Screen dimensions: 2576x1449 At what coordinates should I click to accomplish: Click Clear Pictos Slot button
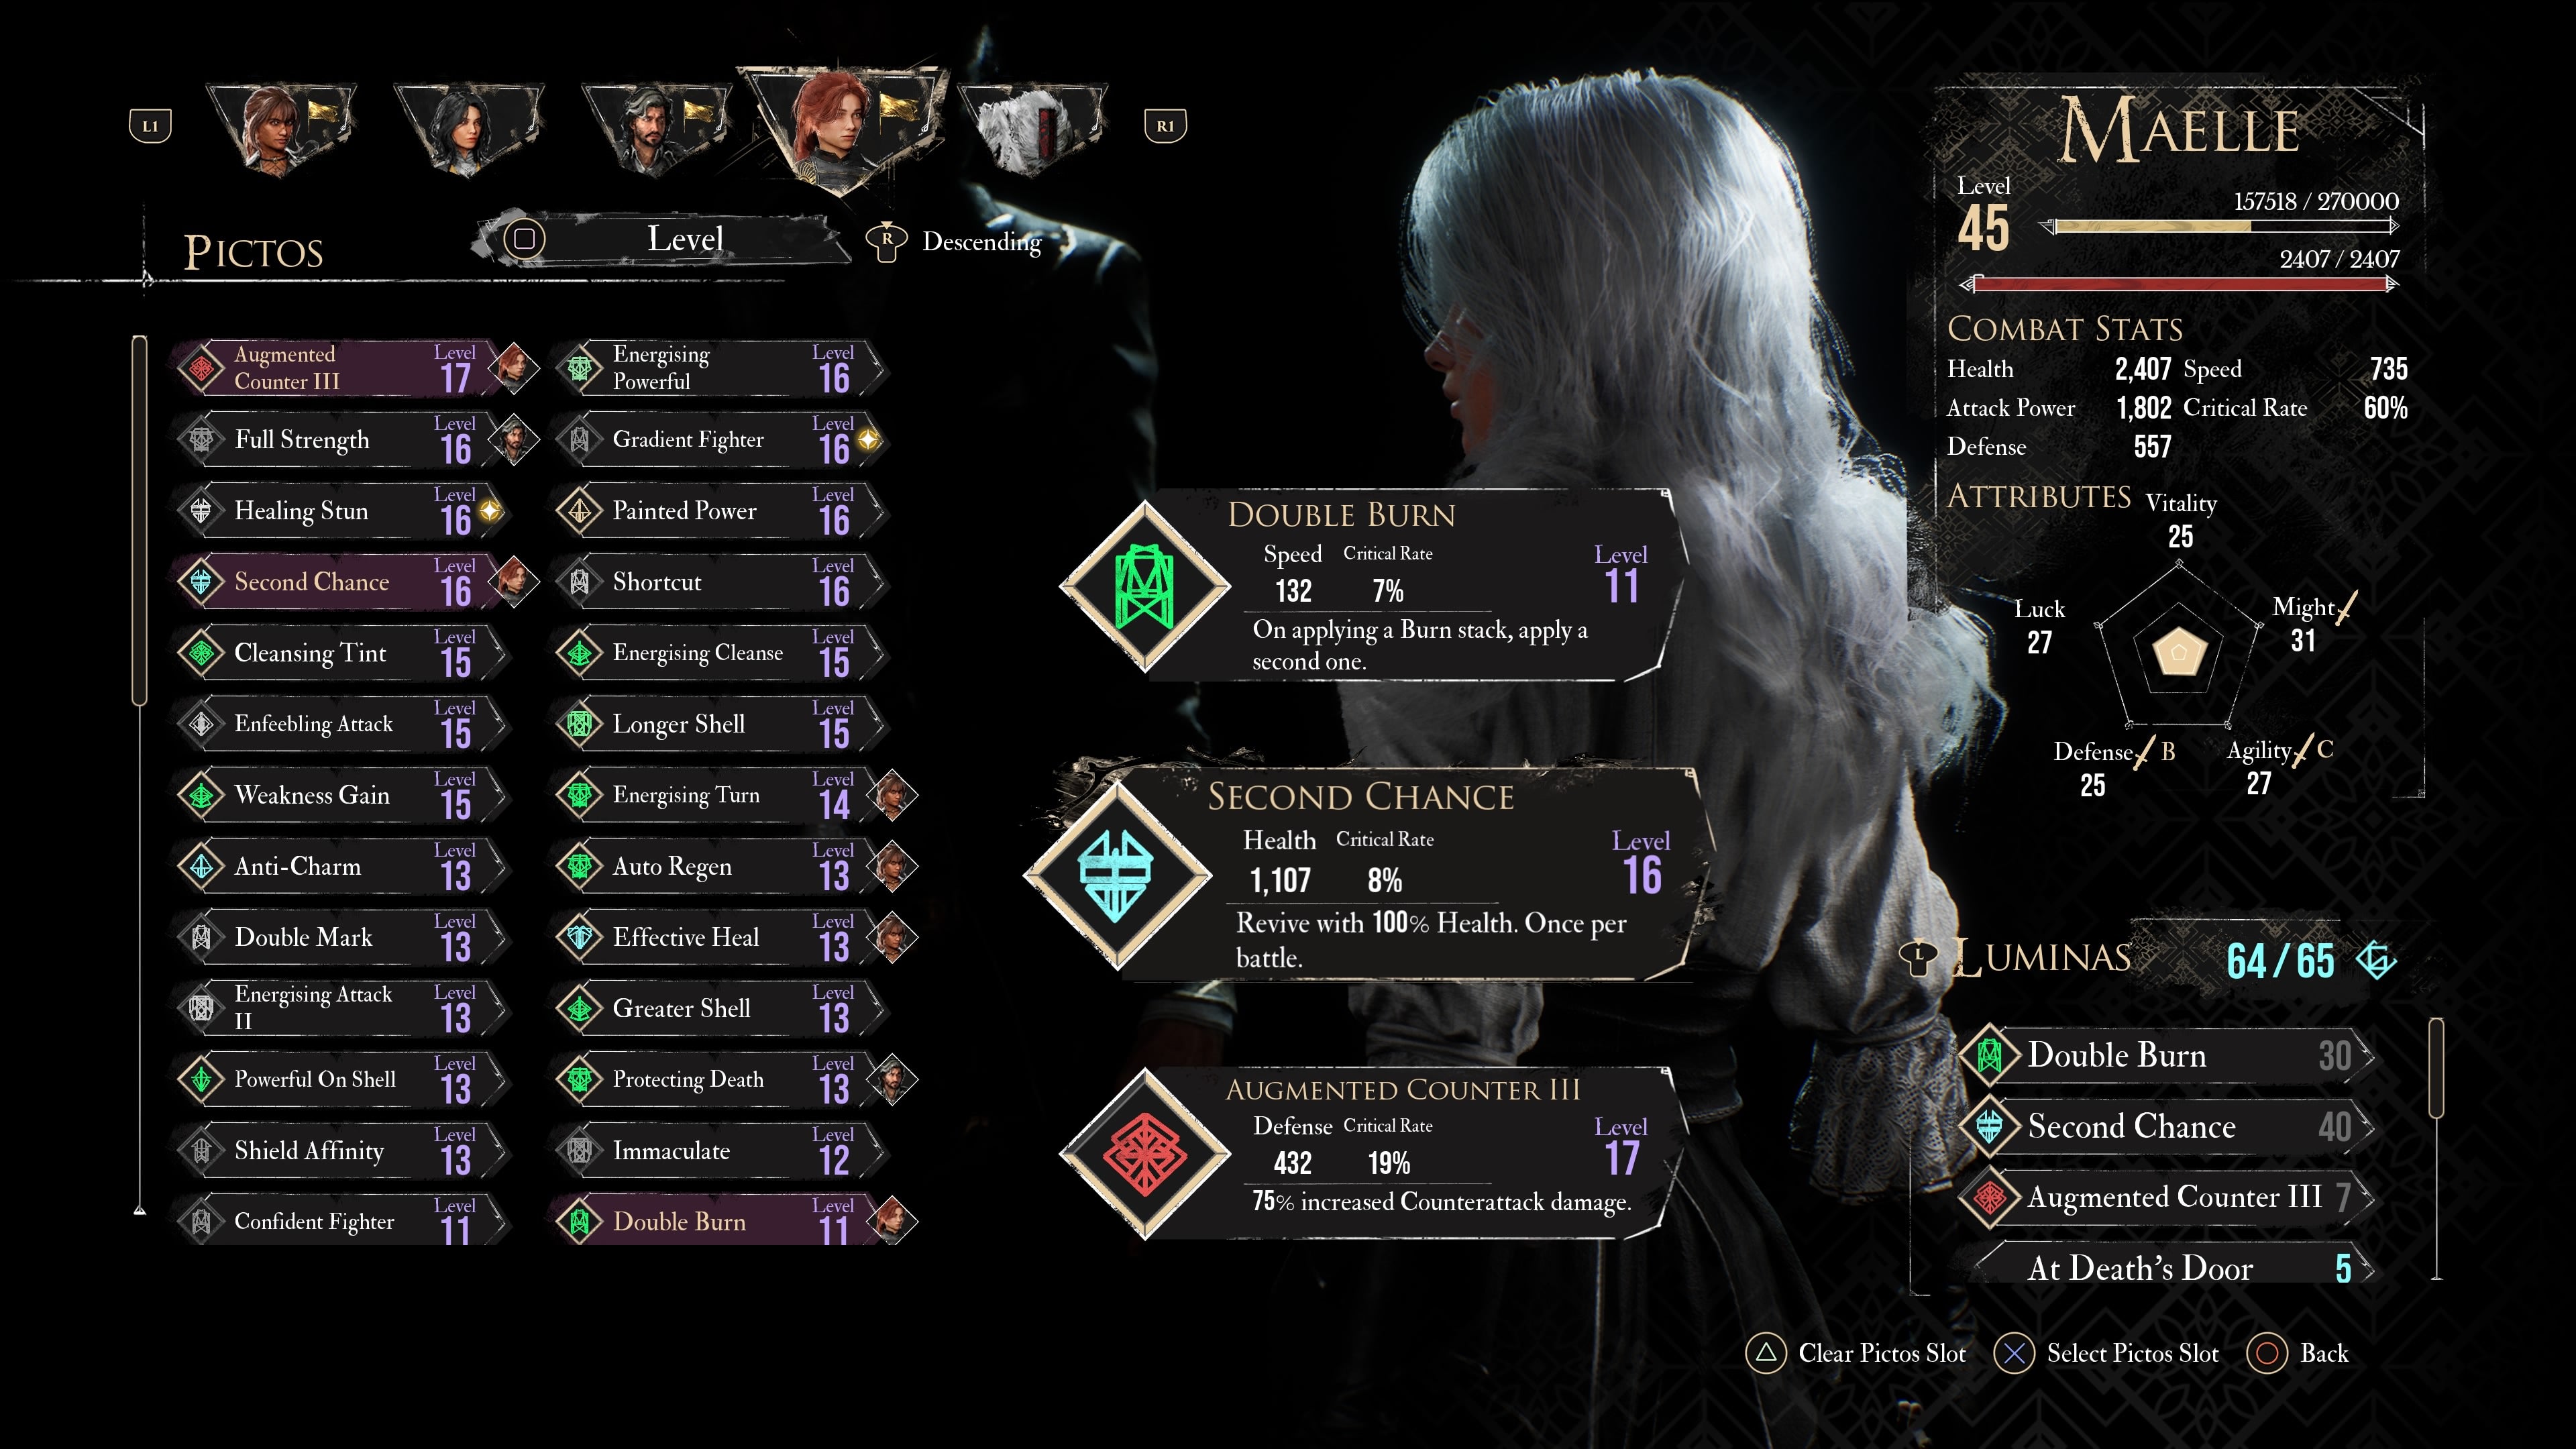(1856, 1353)
